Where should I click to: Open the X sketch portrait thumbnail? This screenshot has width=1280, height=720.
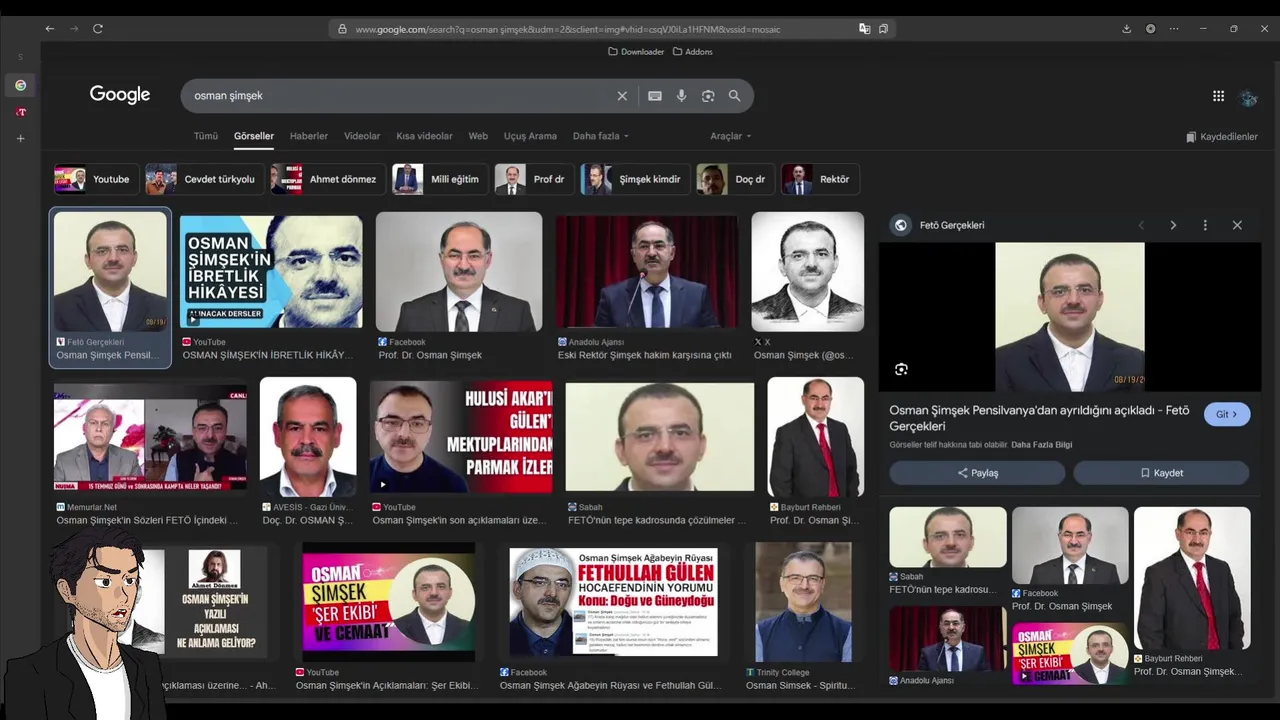[x=808, y=272]
